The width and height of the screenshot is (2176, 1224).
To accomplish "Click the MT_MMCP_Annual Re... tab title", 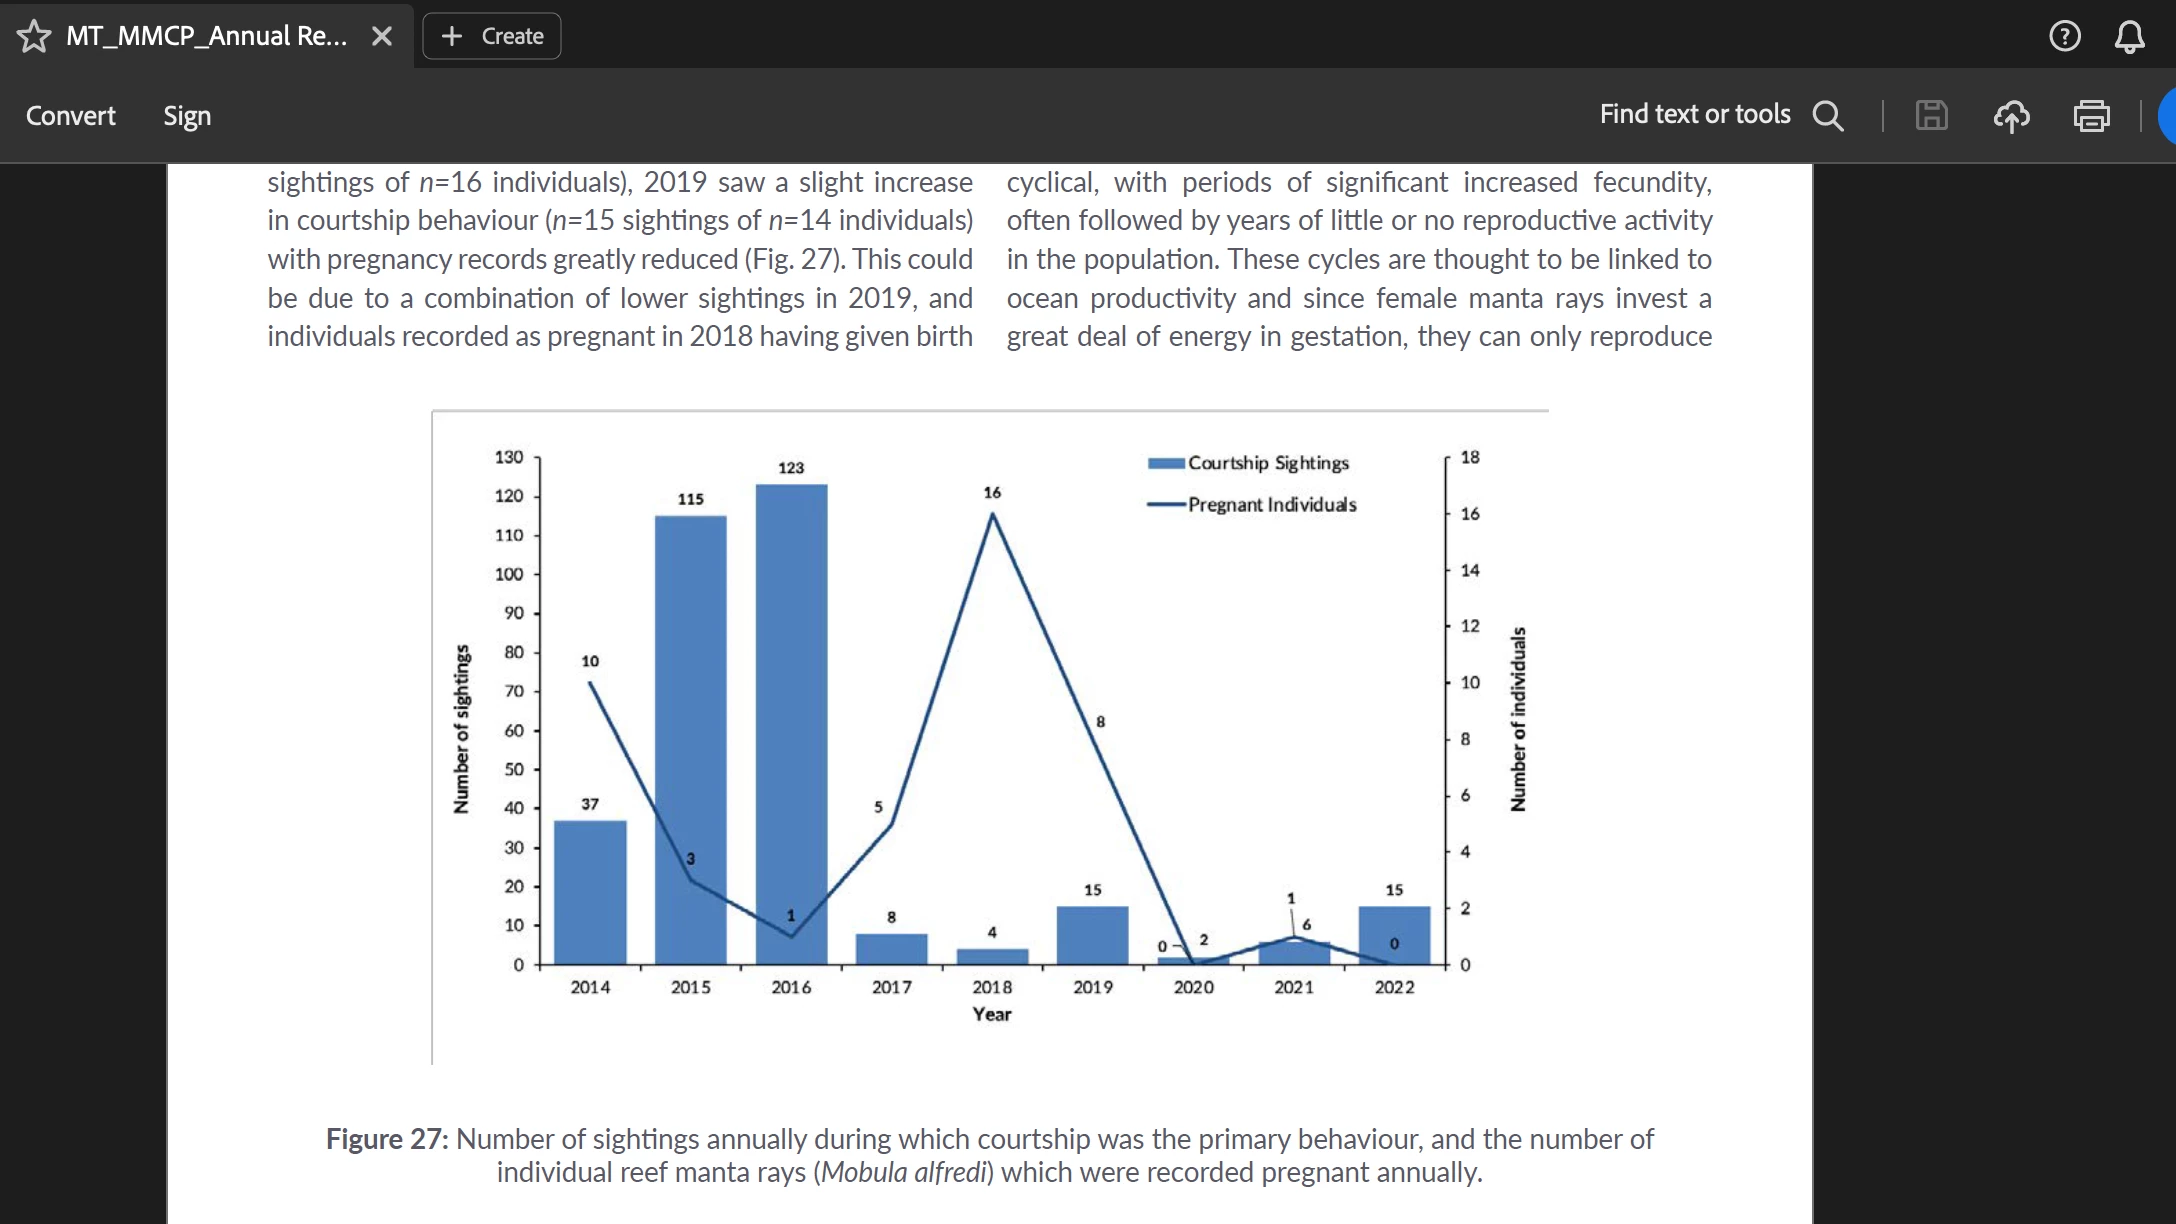I will 206,36.
